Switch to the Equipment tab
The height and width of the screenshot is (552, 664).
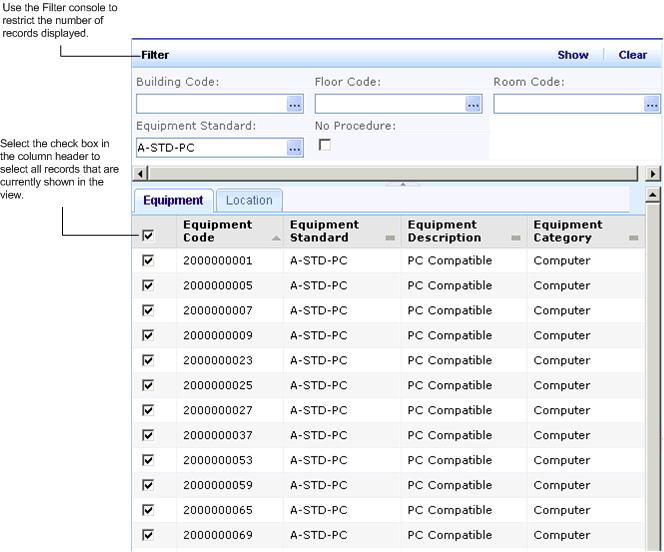tap(173, 200)
